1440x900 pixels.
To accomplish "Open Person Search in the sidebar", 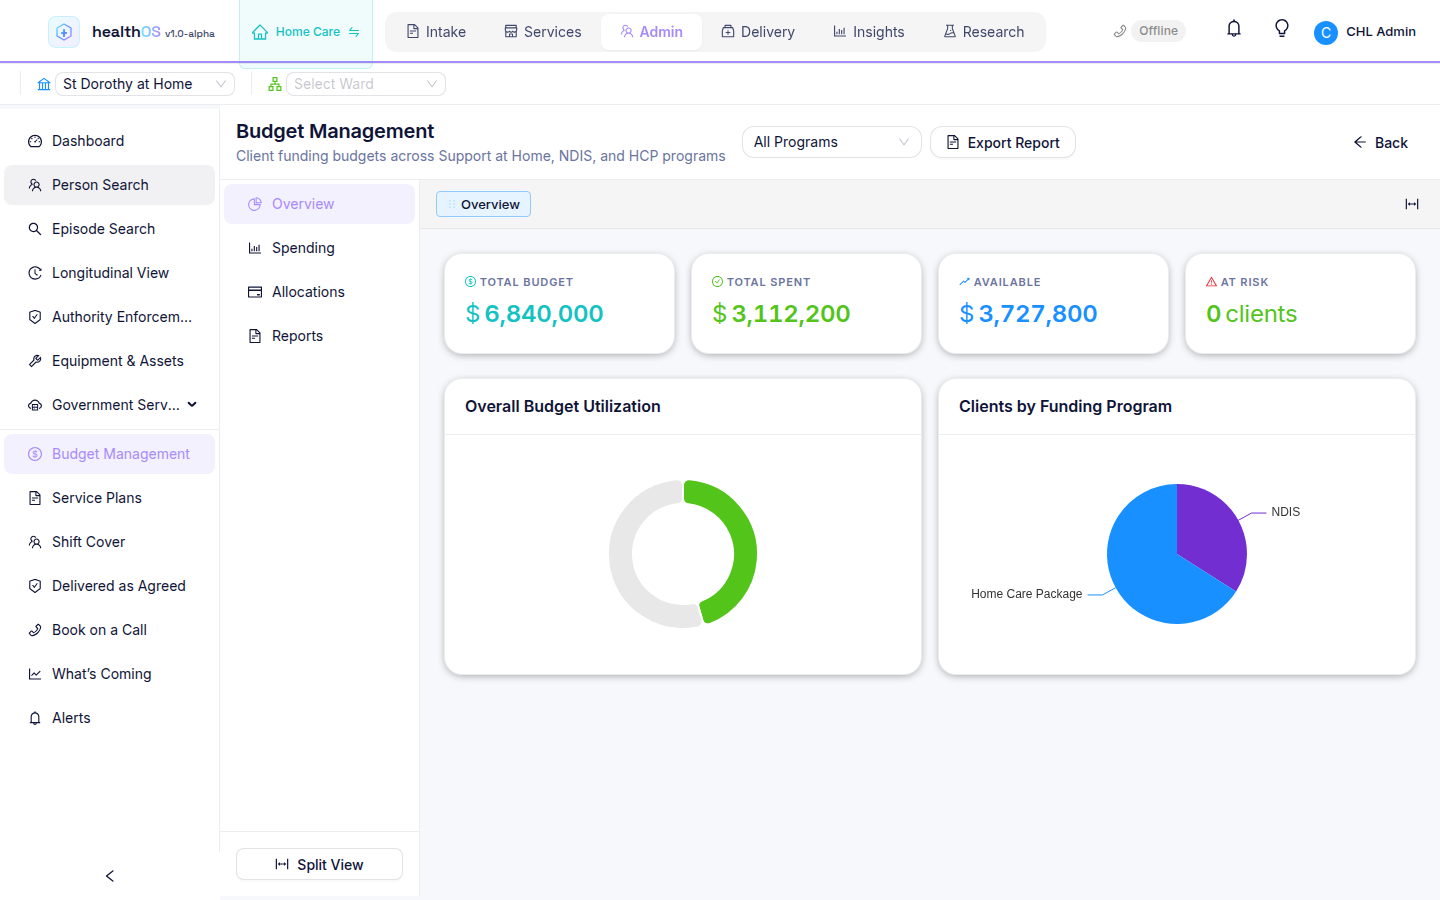I will click(110, 185).
